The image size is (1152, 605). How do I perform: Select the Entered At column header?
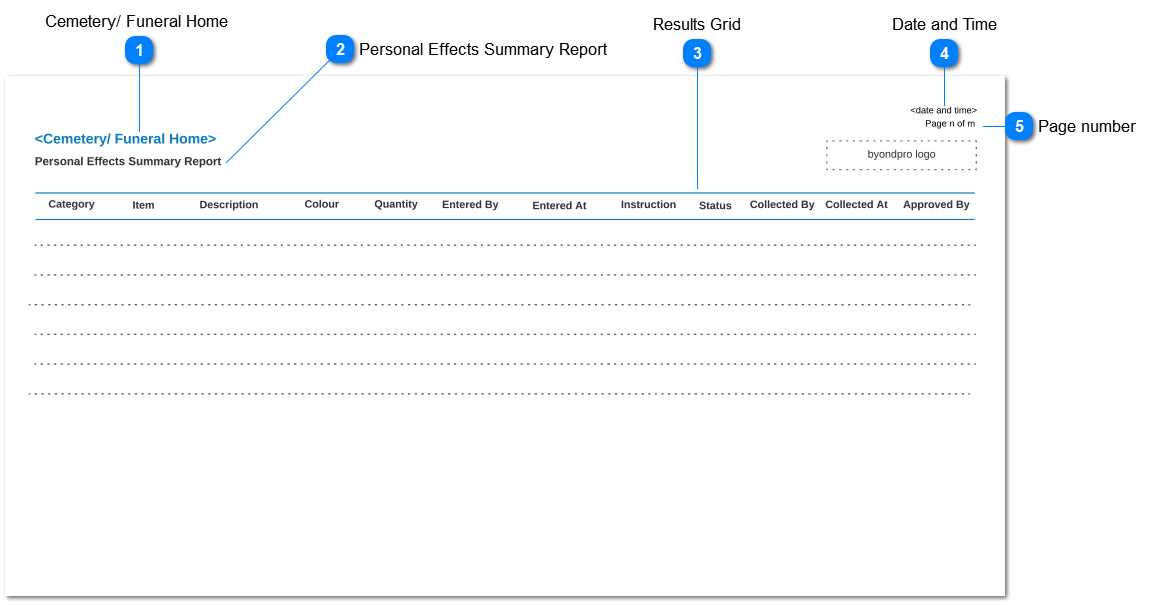click(559, 205)
